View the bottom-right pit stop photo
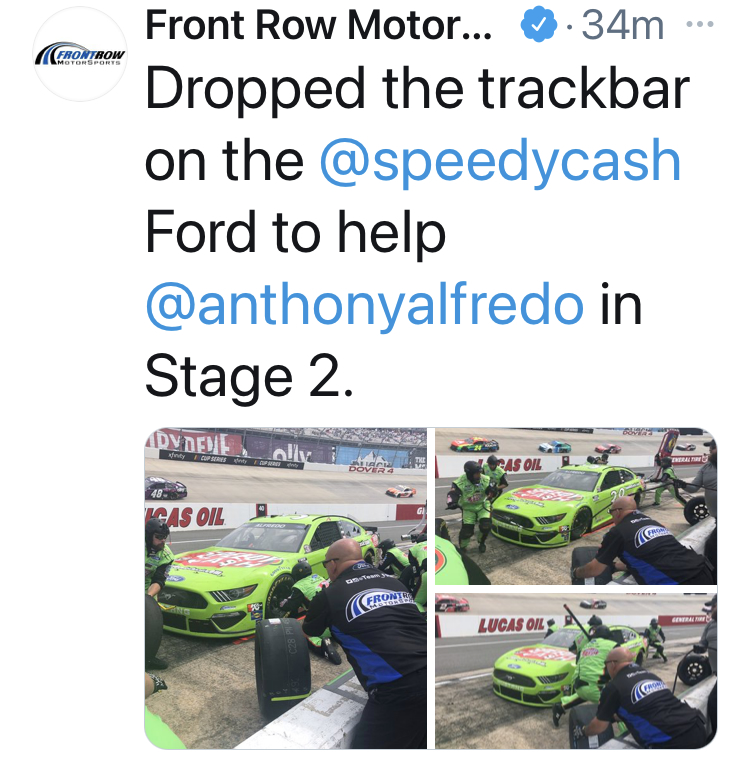Screen dimensions: 750x758 [576, 671]
